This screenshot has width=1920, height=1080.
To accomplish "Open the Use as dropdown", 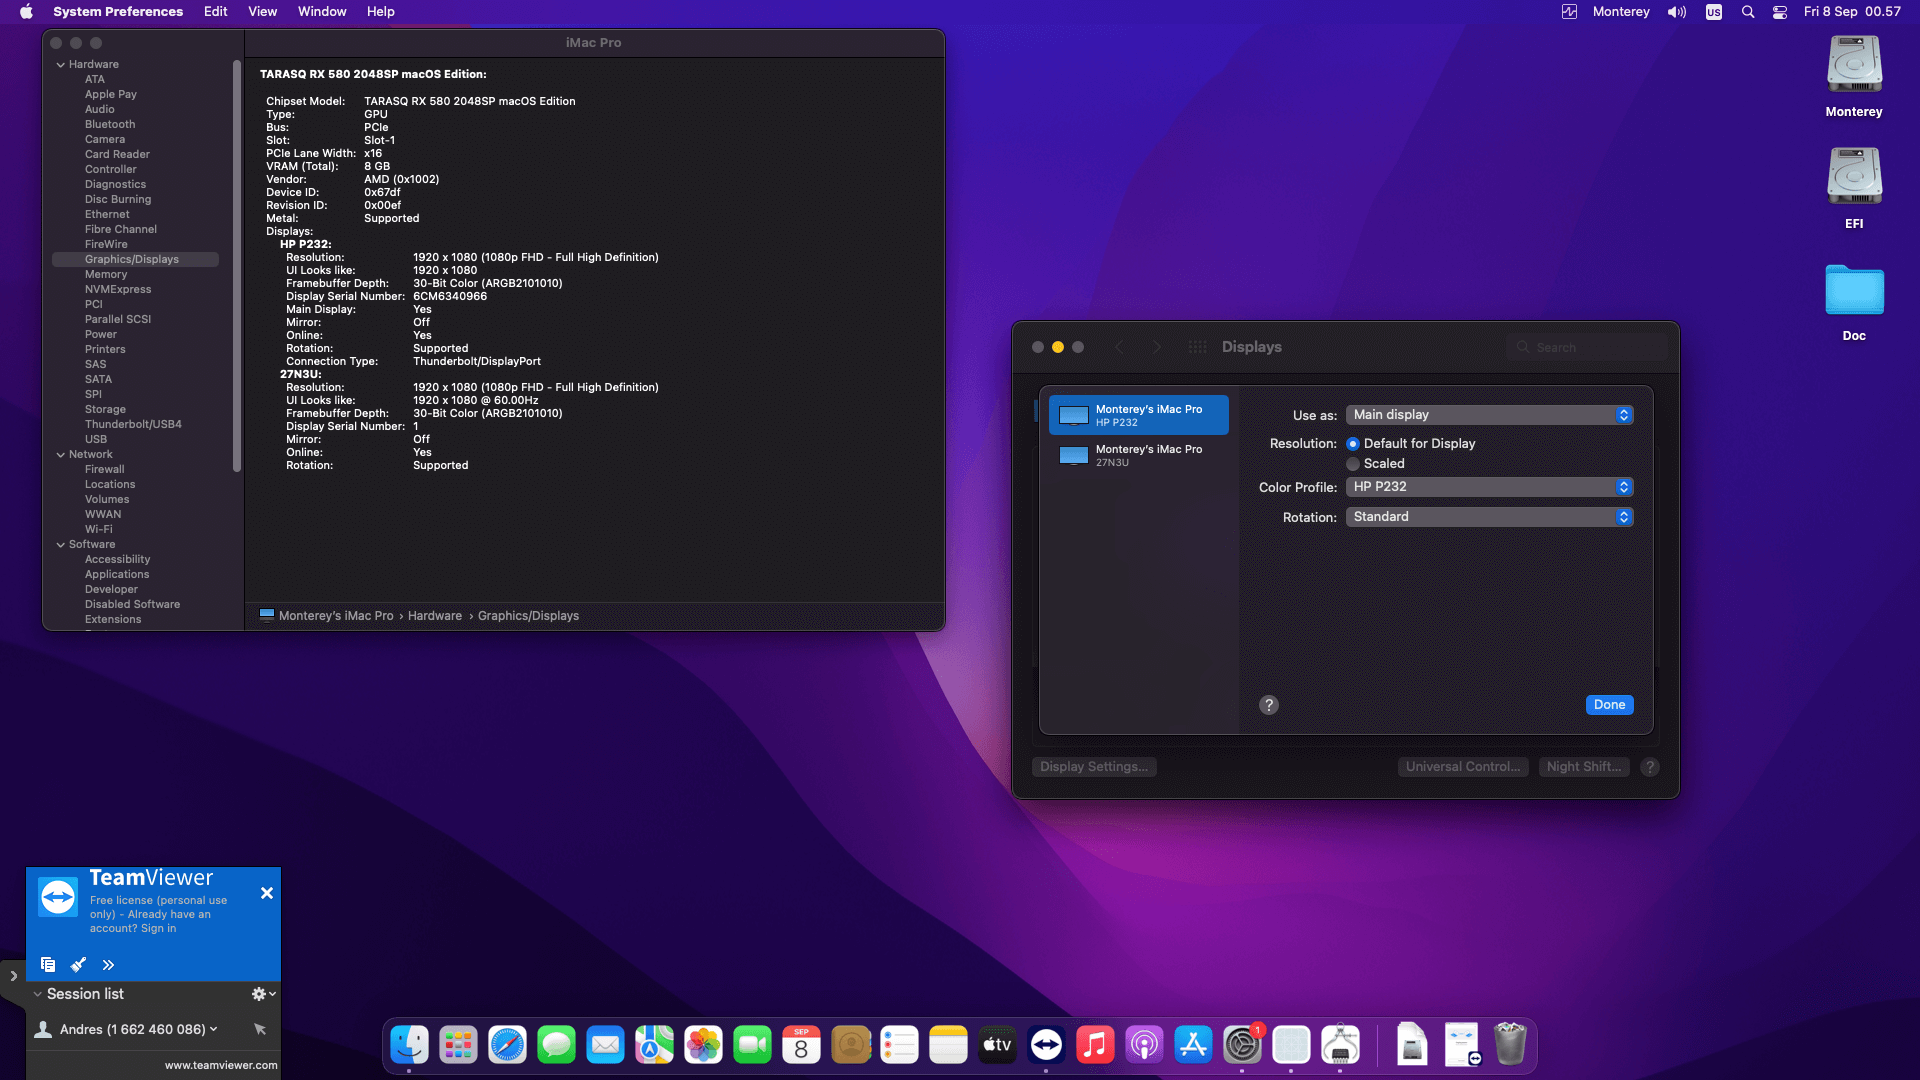I will tap(1489, 415).
